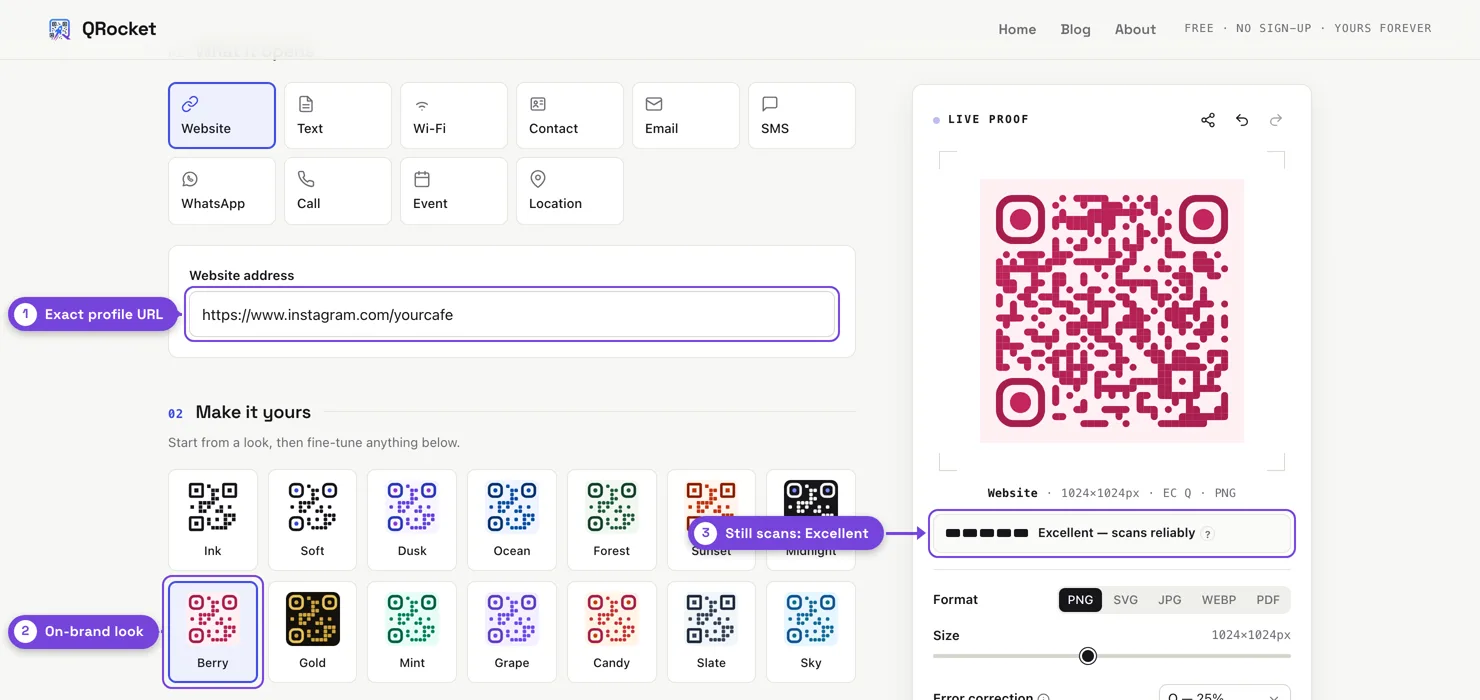Adjust the Size slider handle

pos(1088,656)
